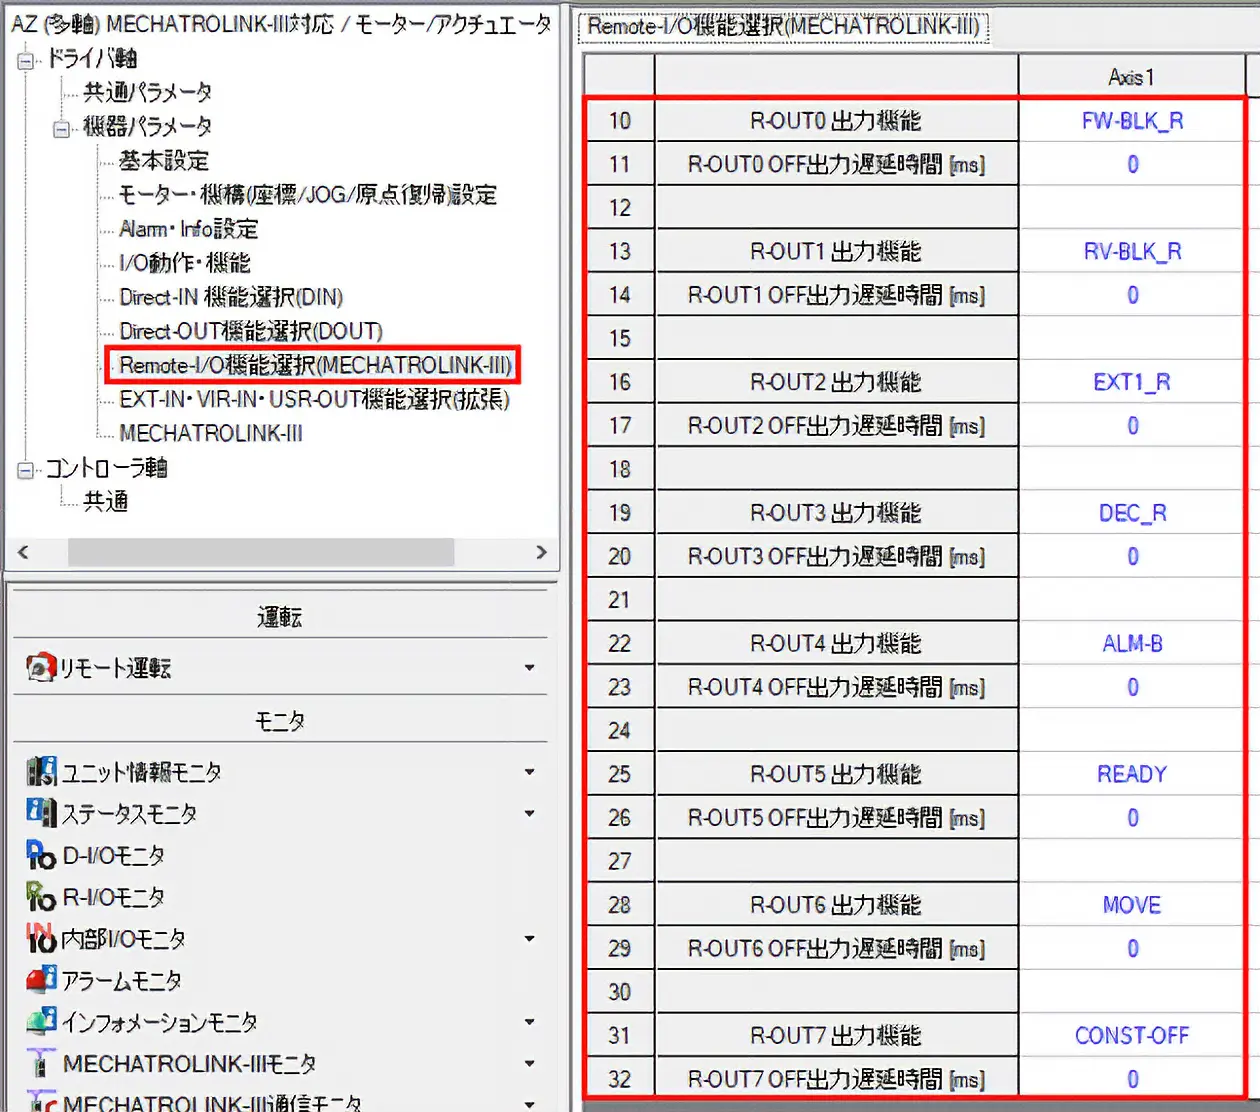The width and height of the screenshot is (1260, 1112).
Task: Click the ユニット情報モニタ icon
Action: (42, 771)
